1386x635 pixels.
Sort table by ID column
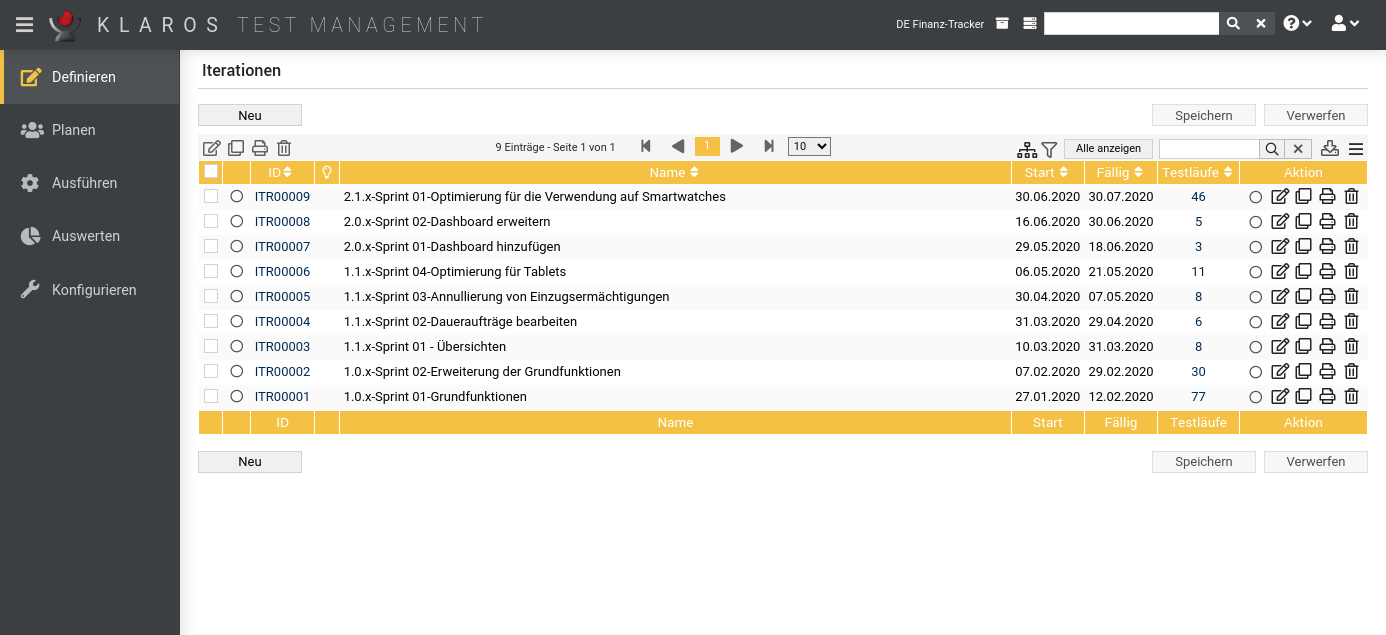(x=281, y=173)
